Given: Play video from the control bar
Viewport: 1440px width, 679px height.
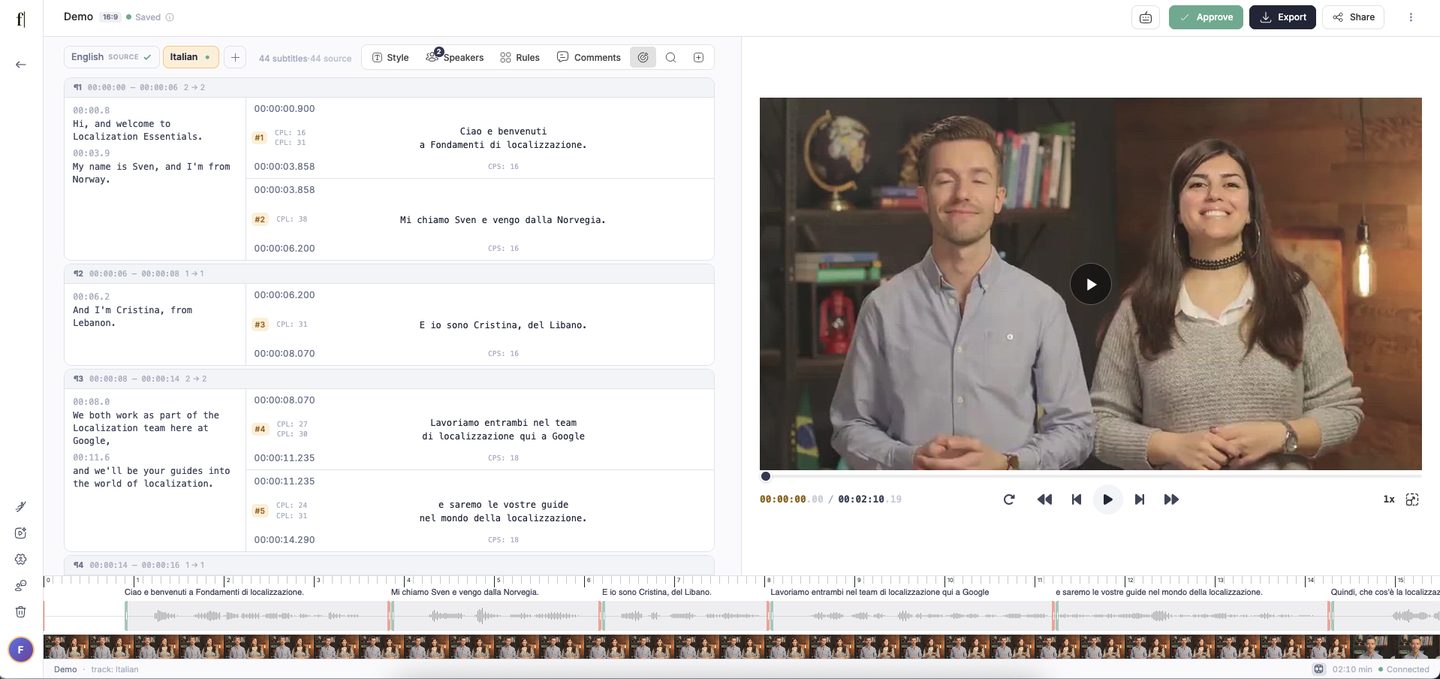Looking at the screenshot, I should pyautogui.click(x=1108, y=499).
